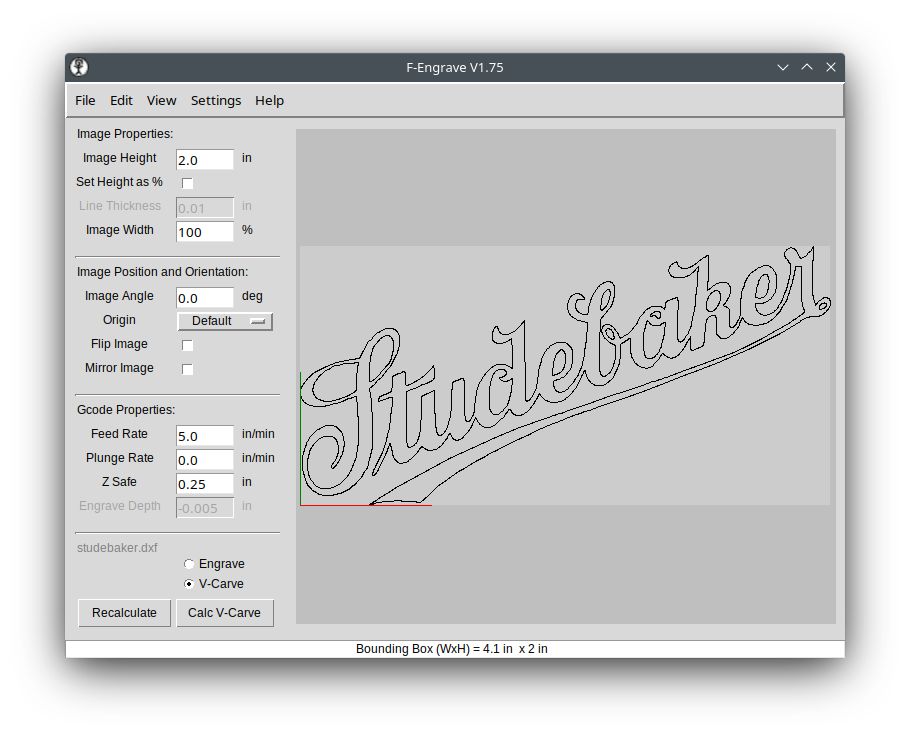Click the Image Properties heading
The width and height of the screenshot is (910, 735).
[x=125, y=134]
